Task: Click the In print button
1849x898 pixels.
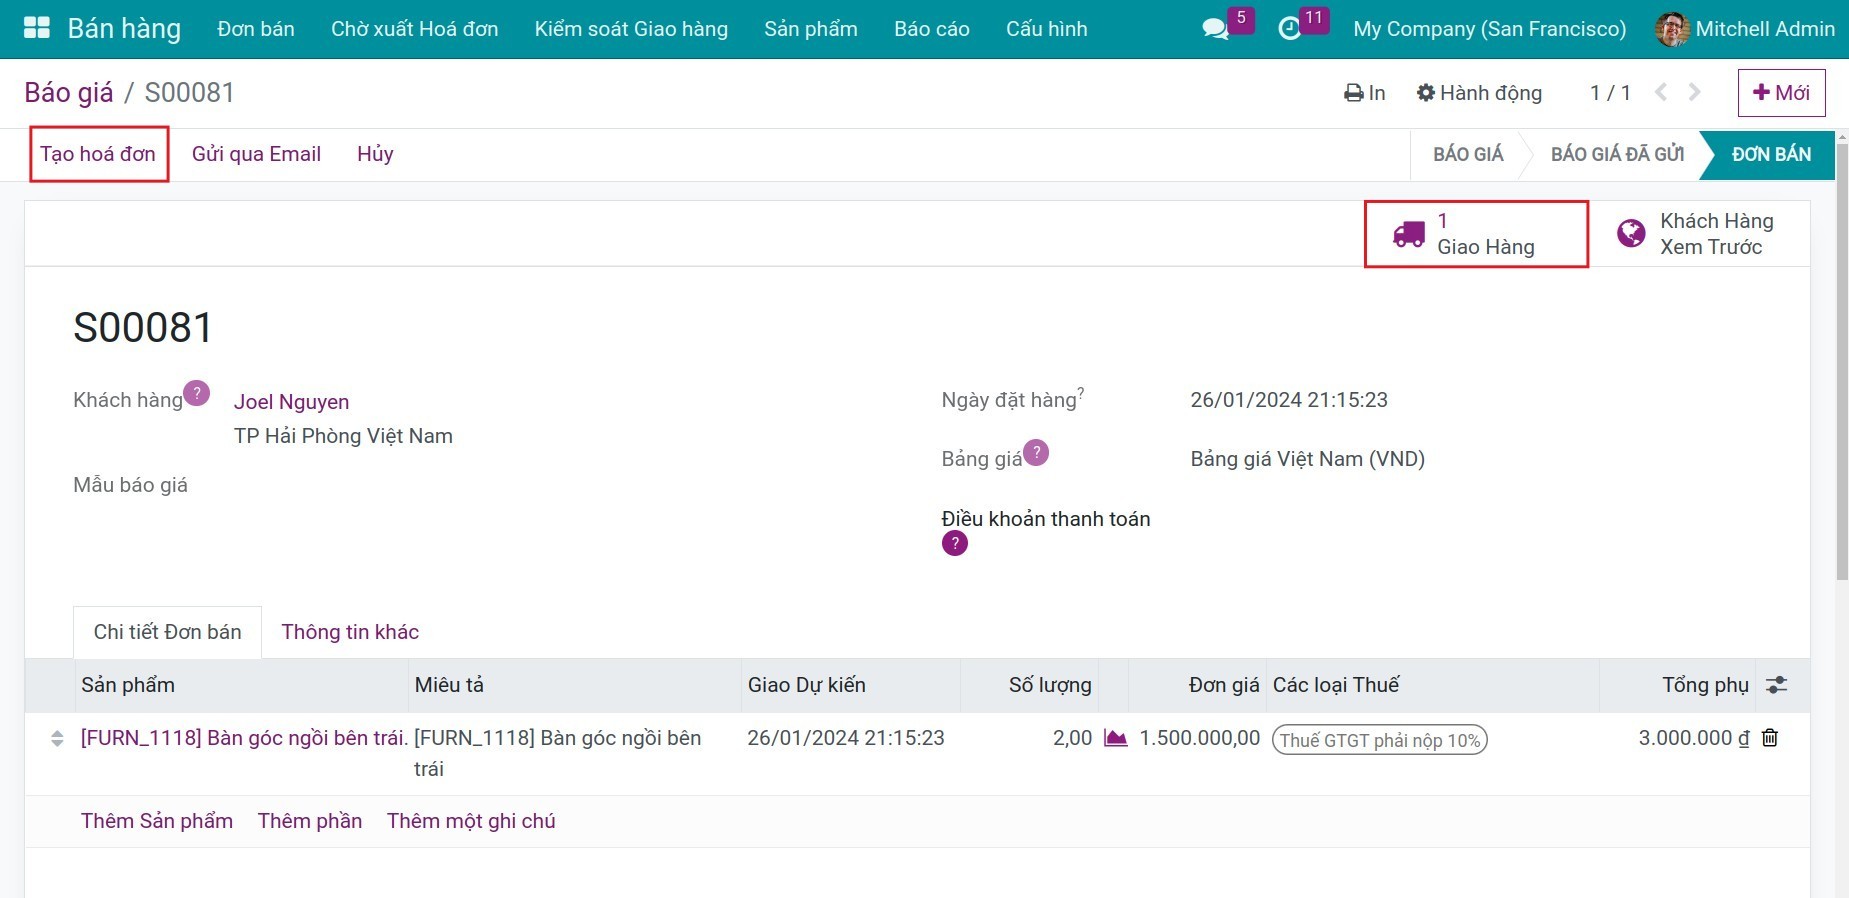Action: tap(1365, 93)
